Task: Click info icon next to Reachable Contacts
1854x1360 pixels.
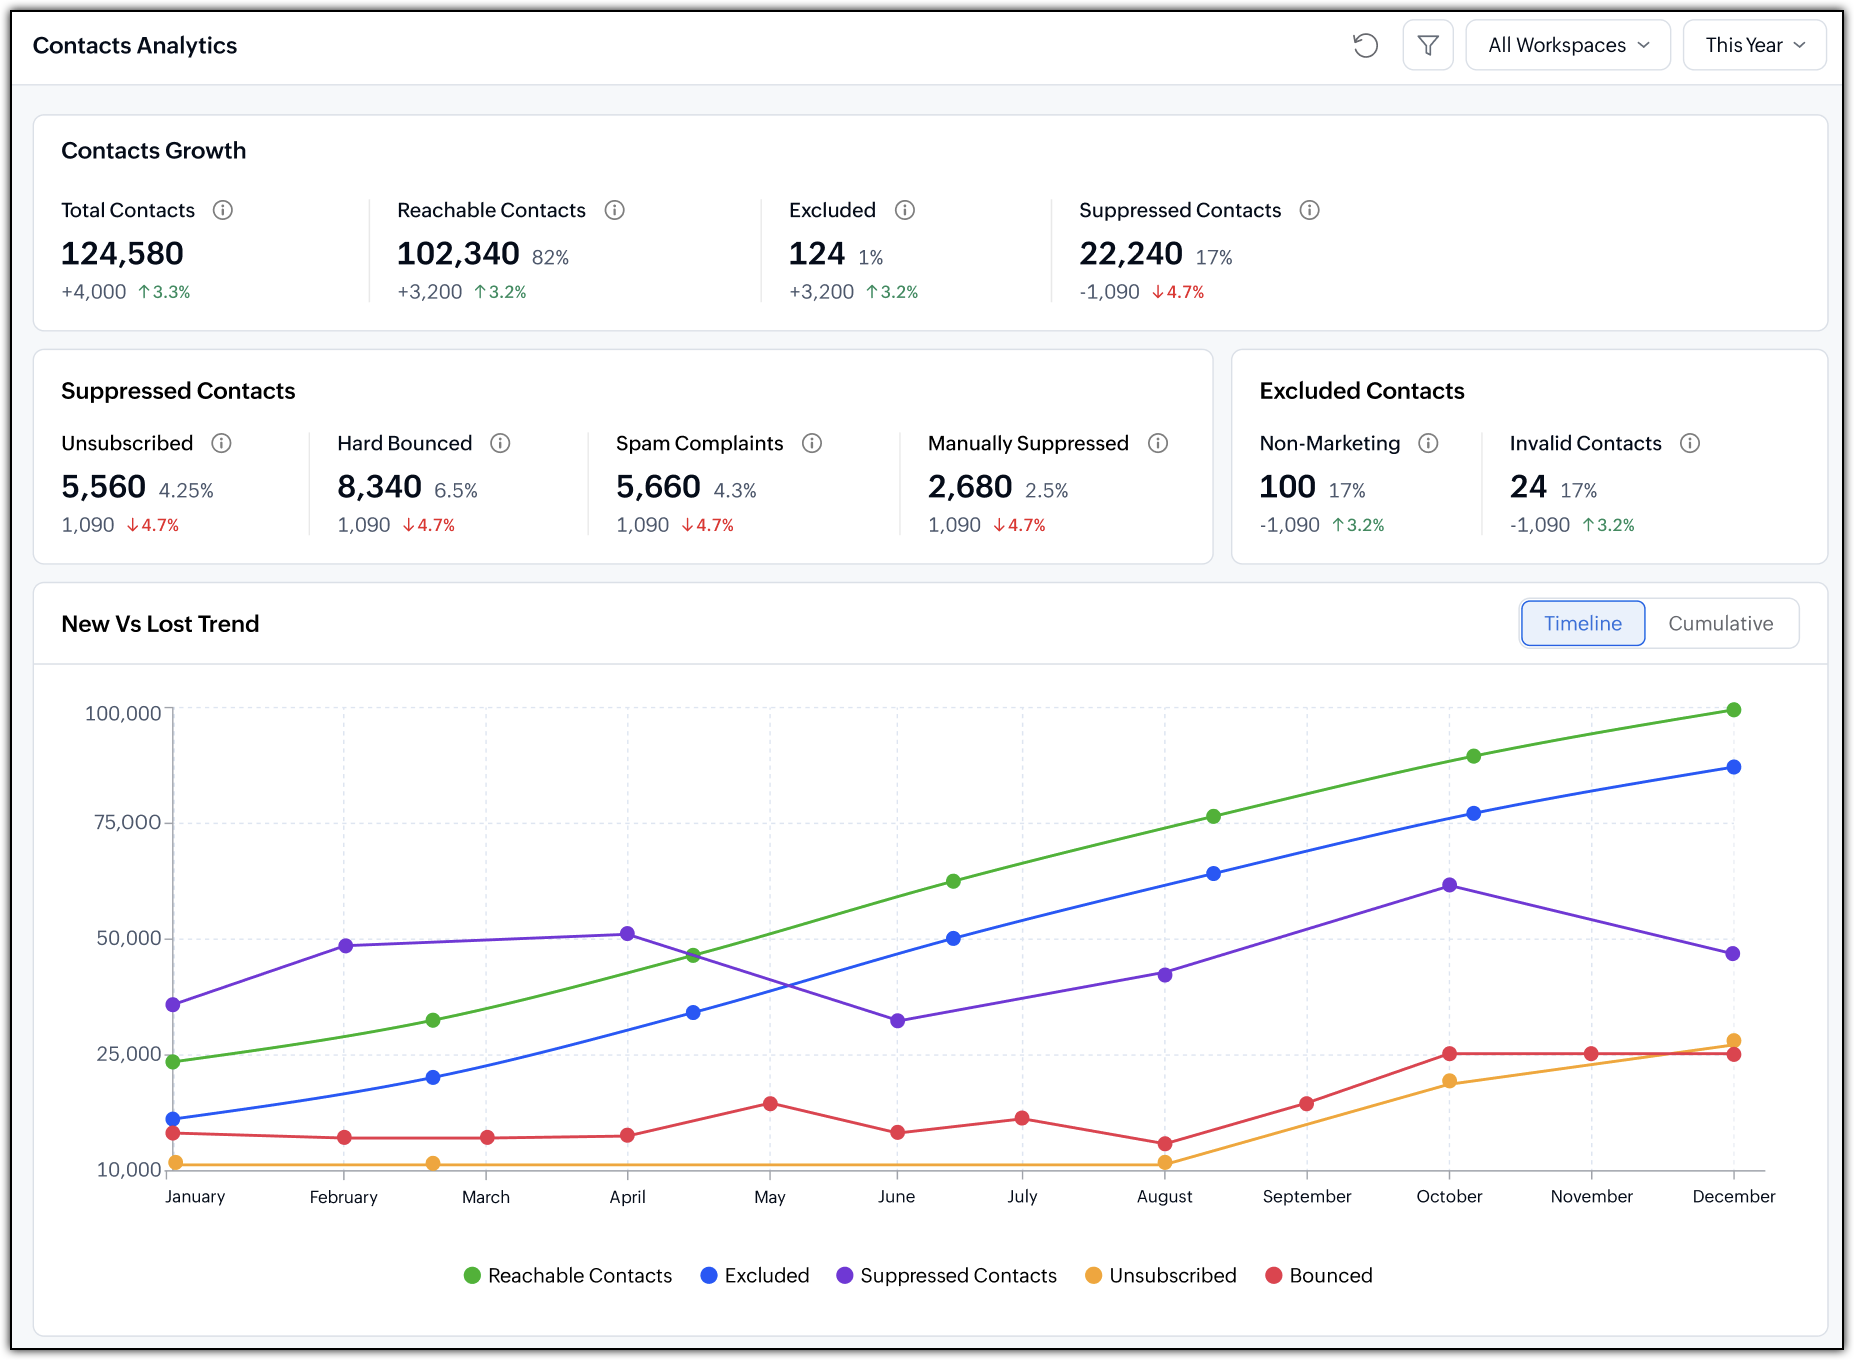Action: 615,210
